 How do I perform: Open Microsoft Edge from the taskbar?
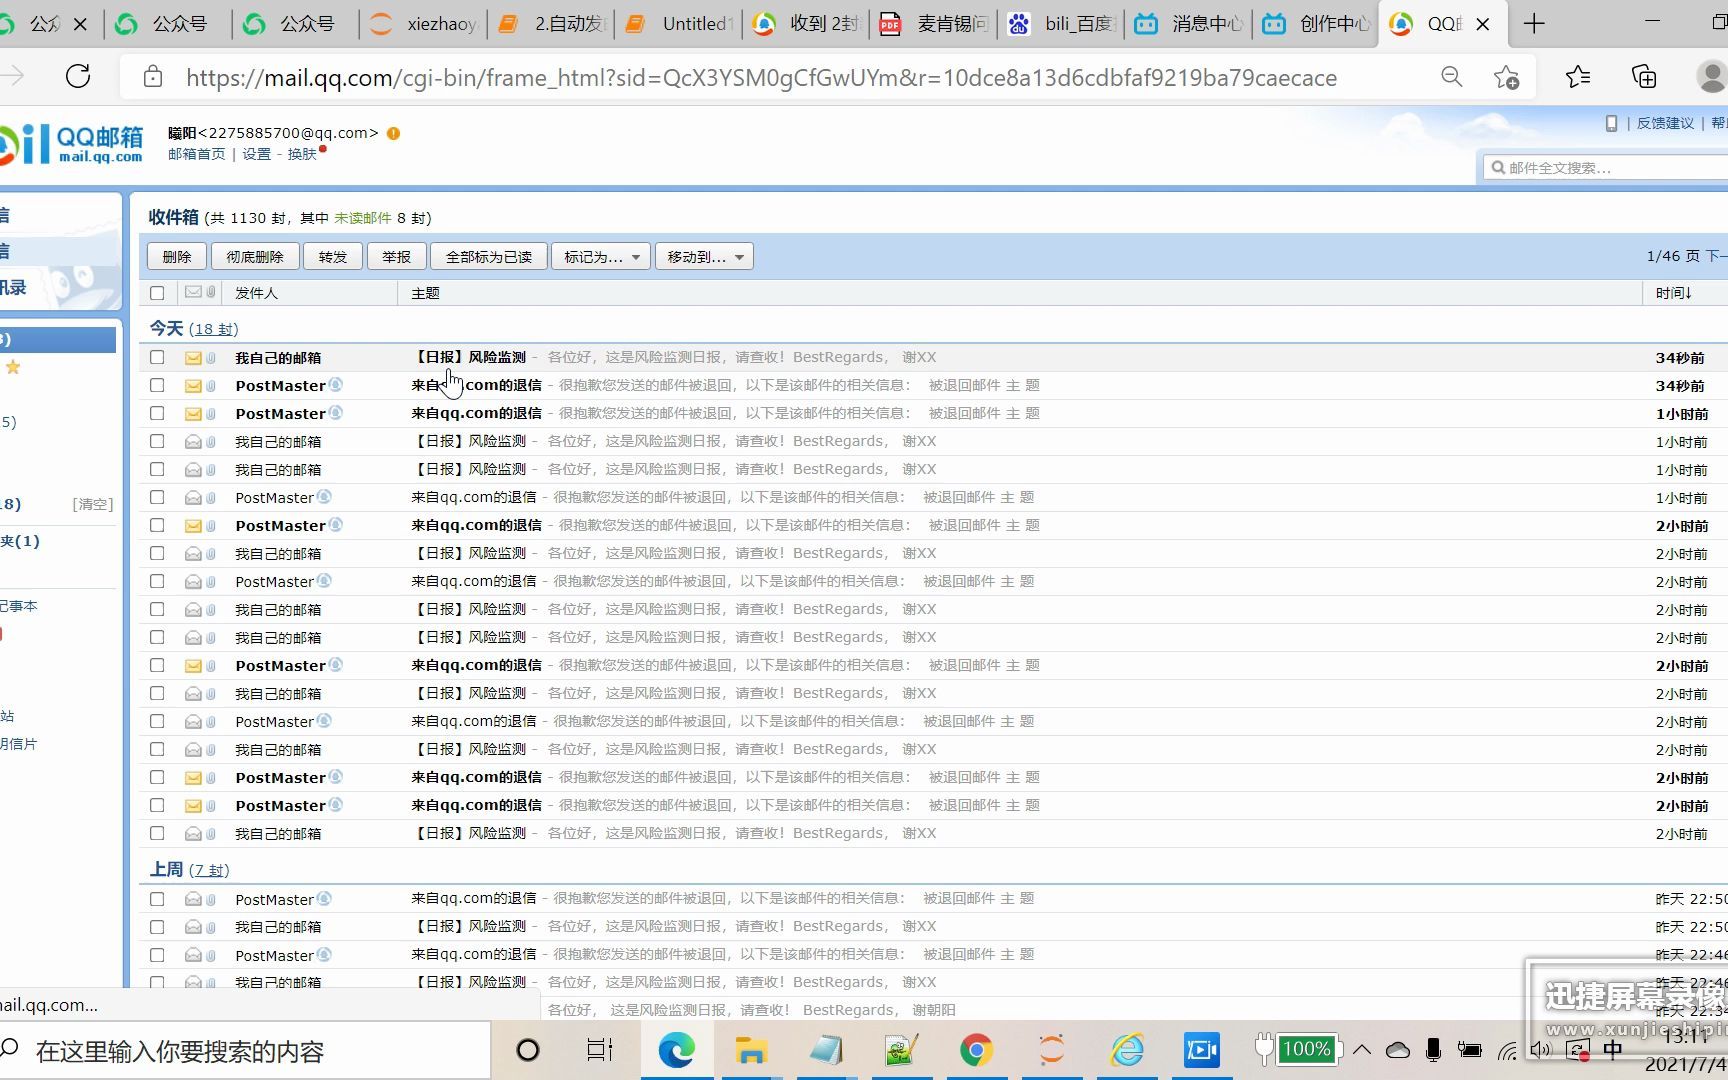click(677, 1050)
